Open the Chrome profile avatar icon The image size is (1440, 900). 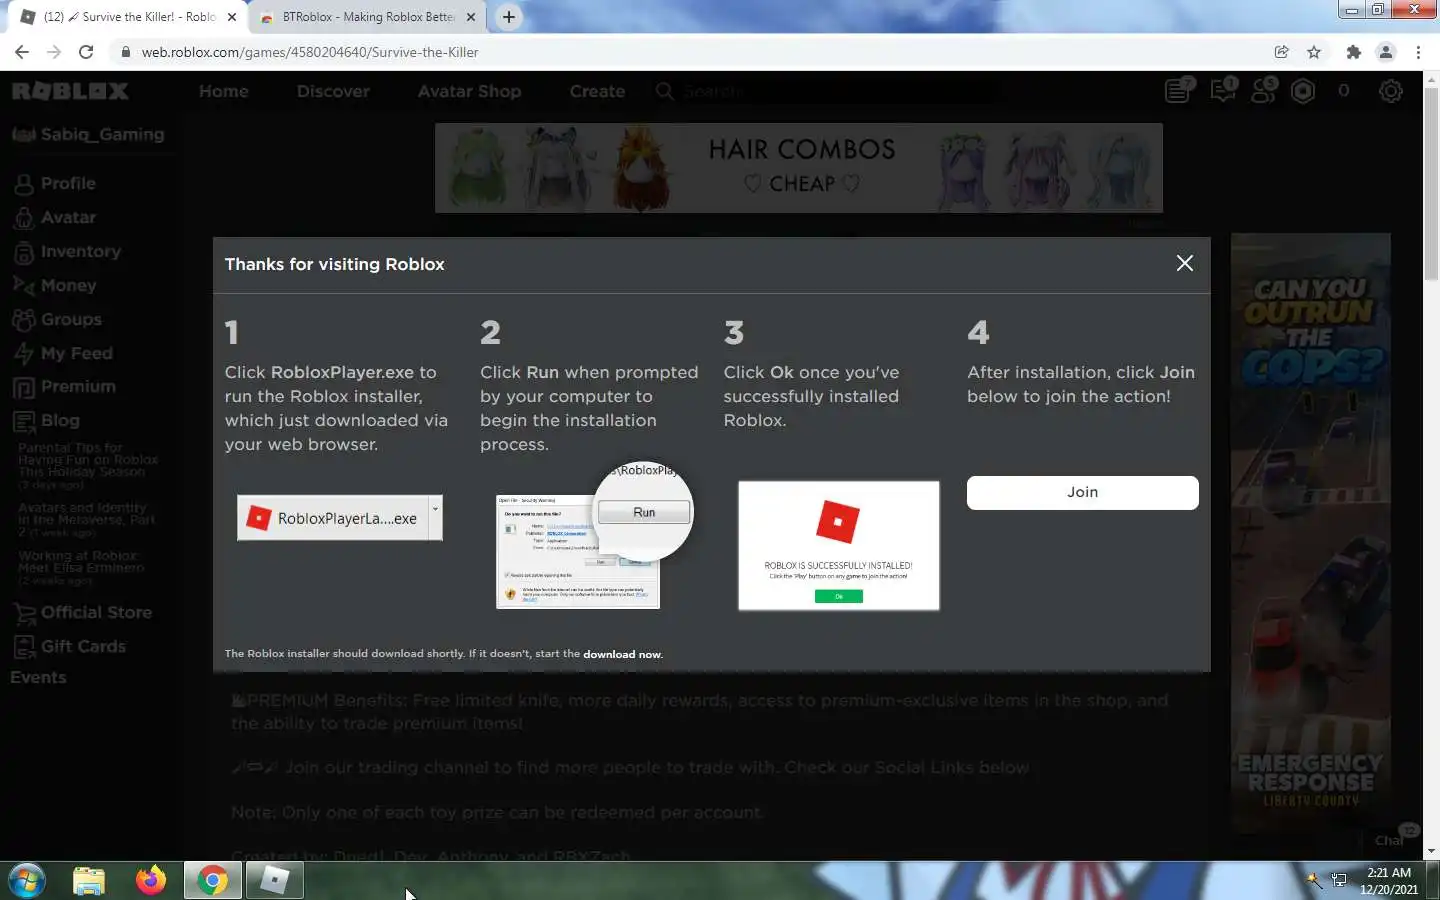click(1386, 52)
